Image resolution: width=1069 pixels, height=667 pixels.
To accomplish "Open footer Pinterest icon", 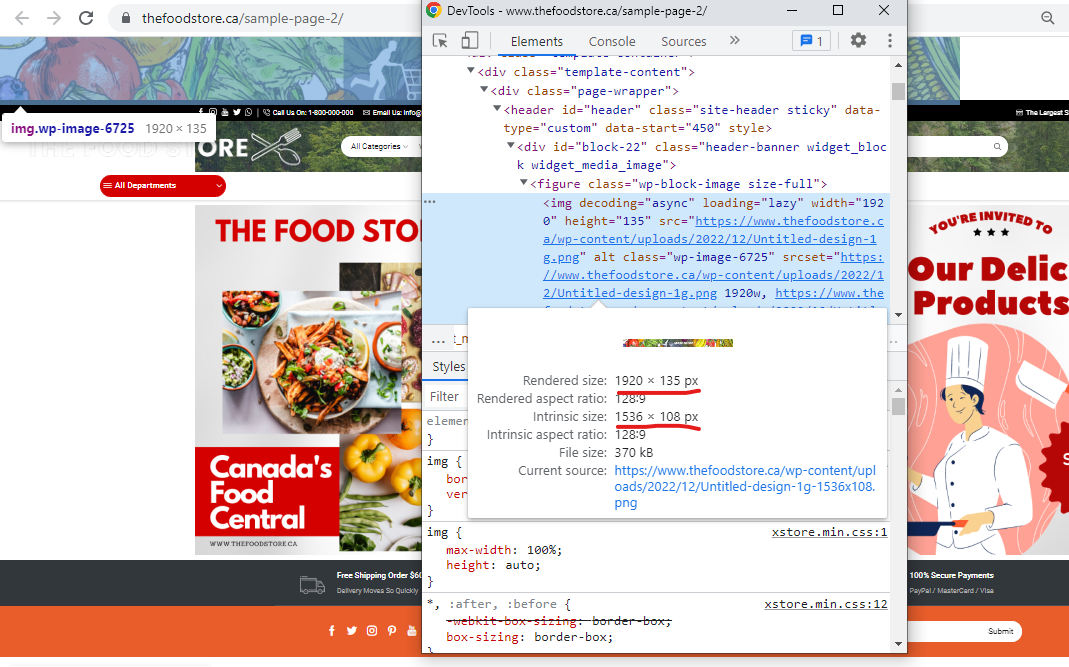I will pos(392,631).
